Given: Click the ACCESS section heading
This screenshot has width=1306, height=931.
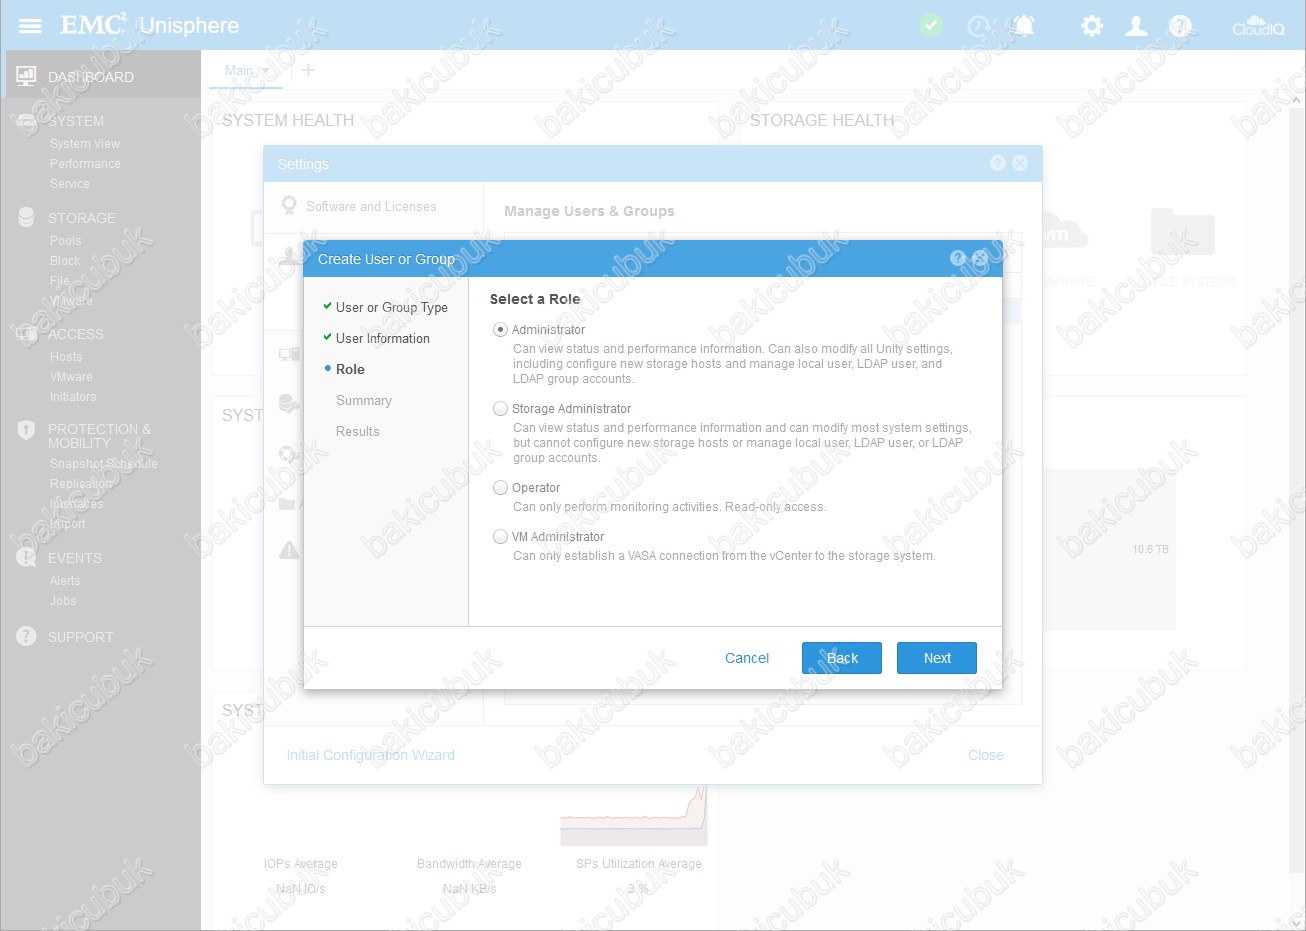Looking at the screenshot, I should click(76, 334).
